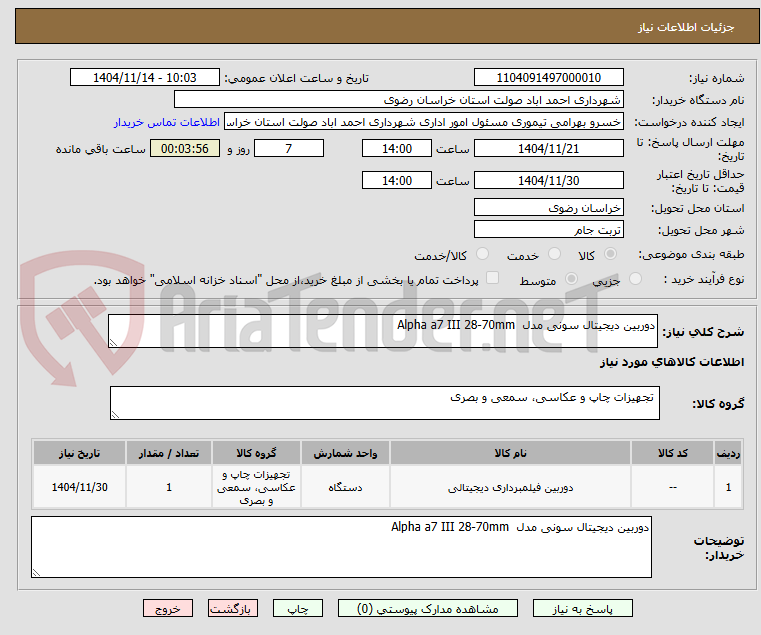Click the واحد شمارش column header
Viewport: 761px width, 635px height.
coord(345,453)
